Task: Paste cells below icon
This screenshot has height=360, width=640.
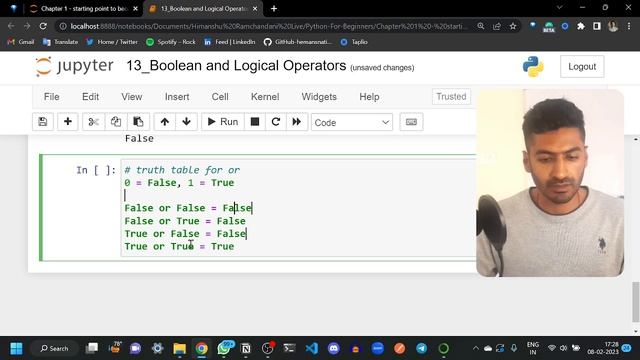Action: coord(138,122)
